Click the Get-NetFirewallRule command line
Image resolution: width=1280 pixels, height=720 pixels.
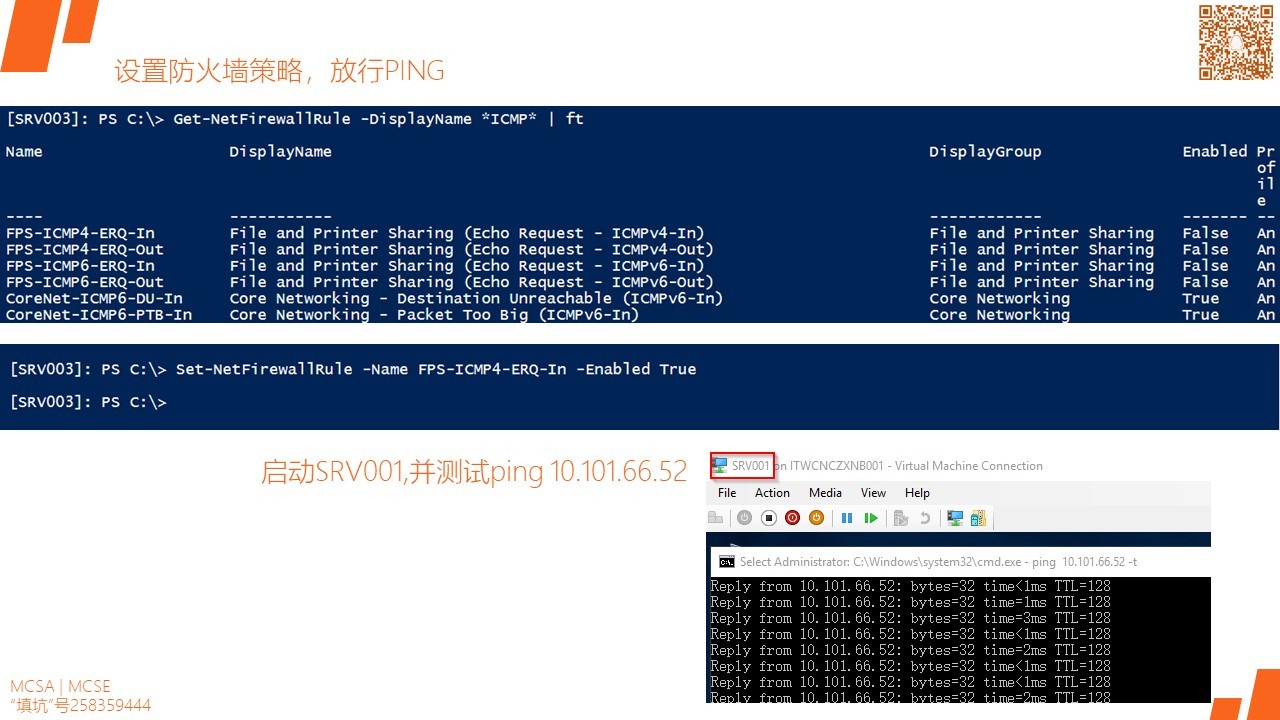pyautogui.click(x=295, y=119)
